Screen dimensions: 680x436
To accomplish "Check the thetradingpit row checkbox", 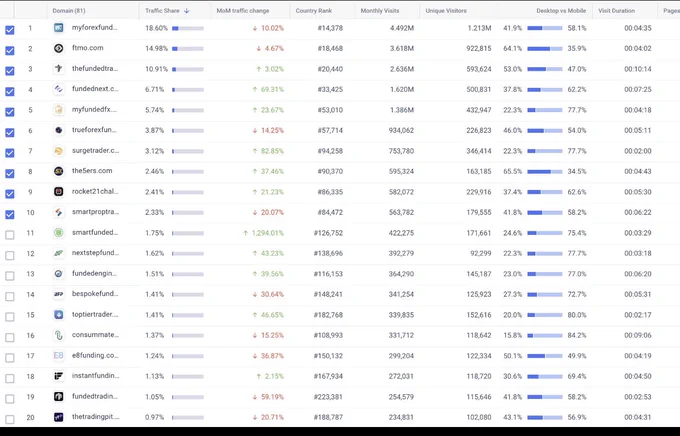I will [10, 419].
